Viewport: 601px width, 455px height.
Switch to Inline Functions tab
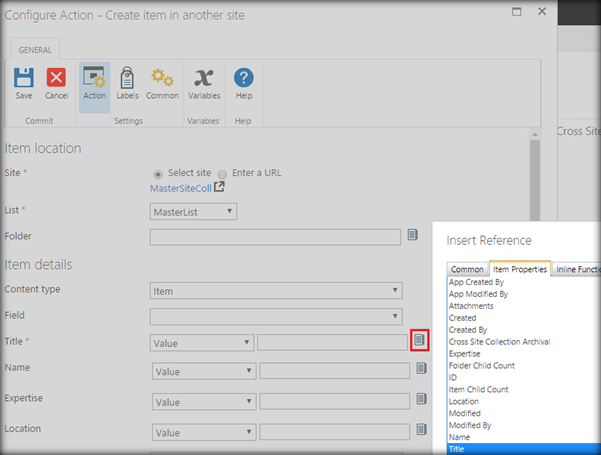(x=576, y=269)
